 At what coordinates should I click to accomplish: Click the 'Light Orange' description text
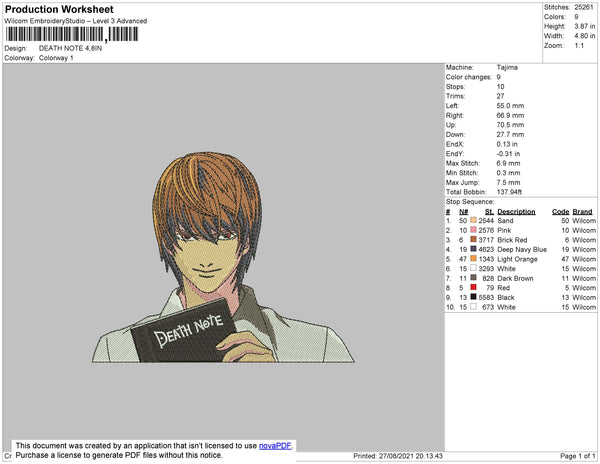tap(517, 259)
